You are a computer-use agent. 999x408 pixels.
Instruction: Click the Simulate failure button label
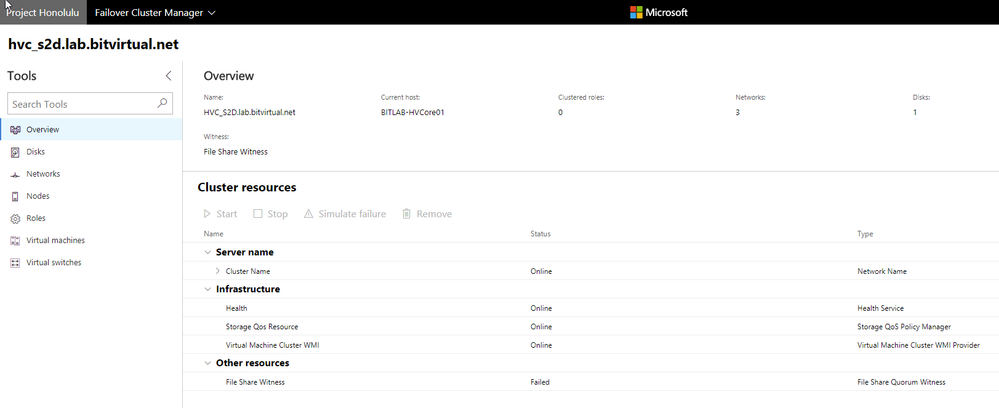click(352, 214)
